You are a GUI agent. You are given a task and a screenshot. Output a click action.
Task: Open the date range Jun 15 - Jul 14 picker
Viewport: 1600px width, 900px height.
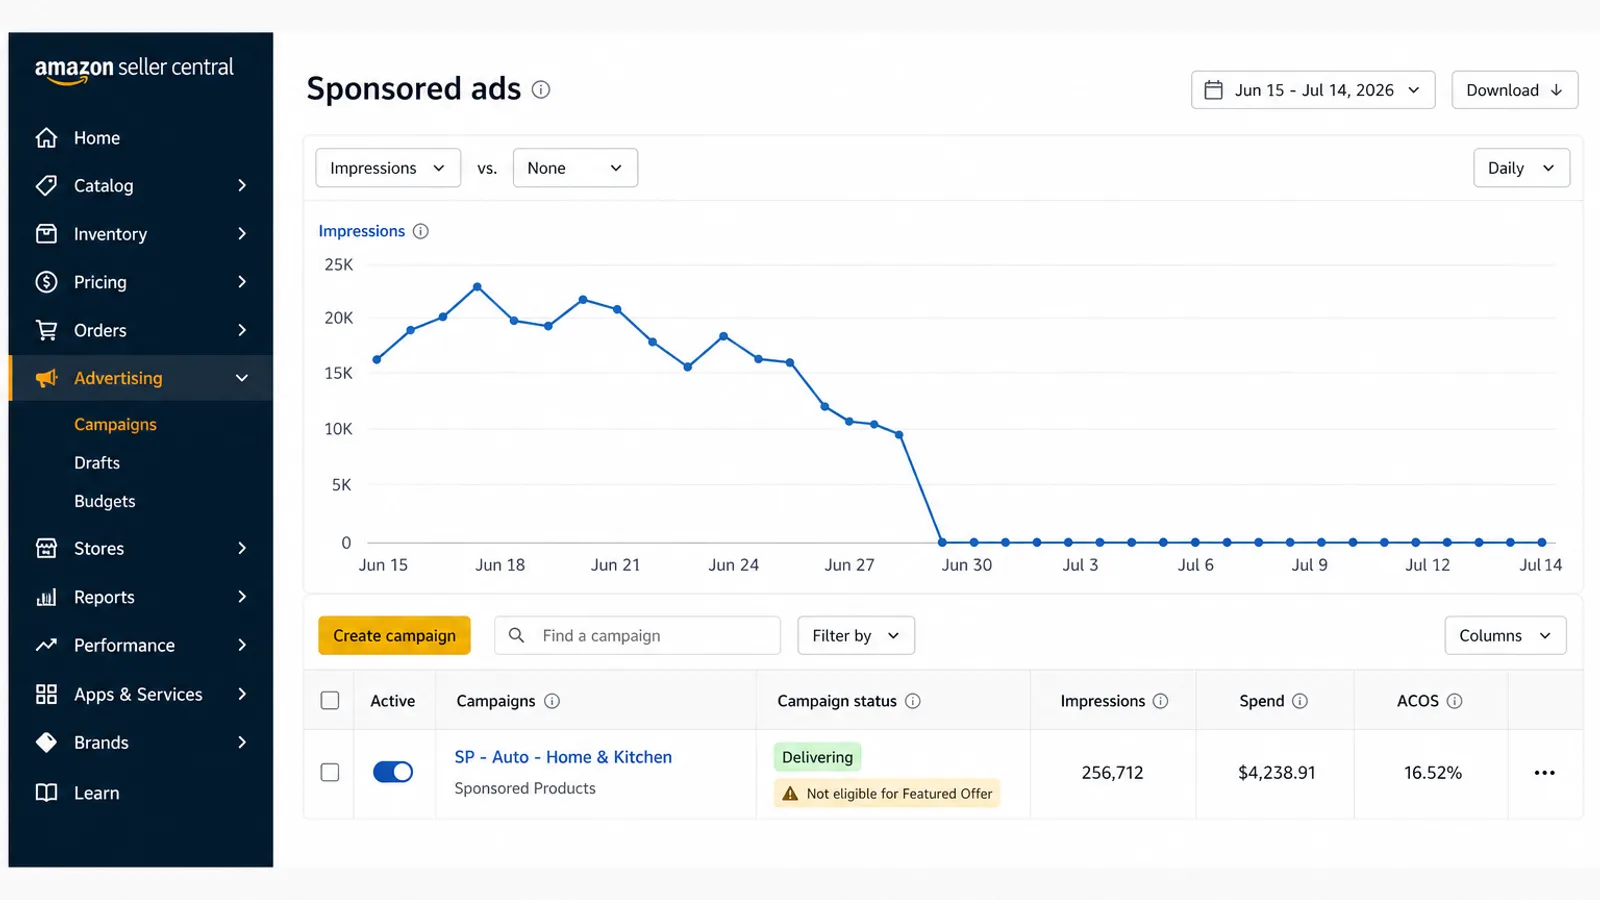coord(1313,90)
